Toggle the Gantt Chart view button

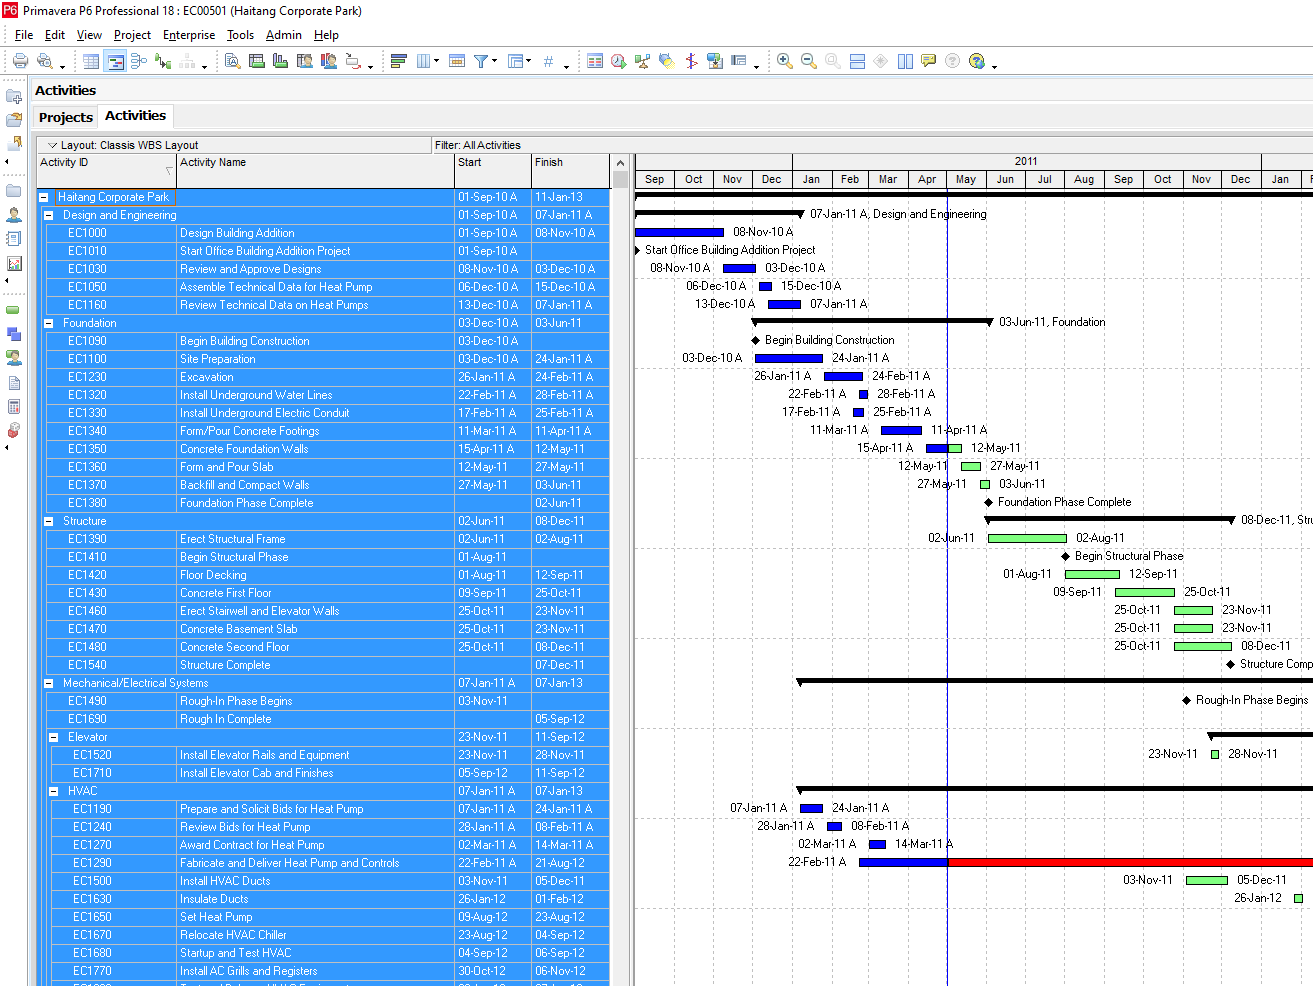coord(115,61)
